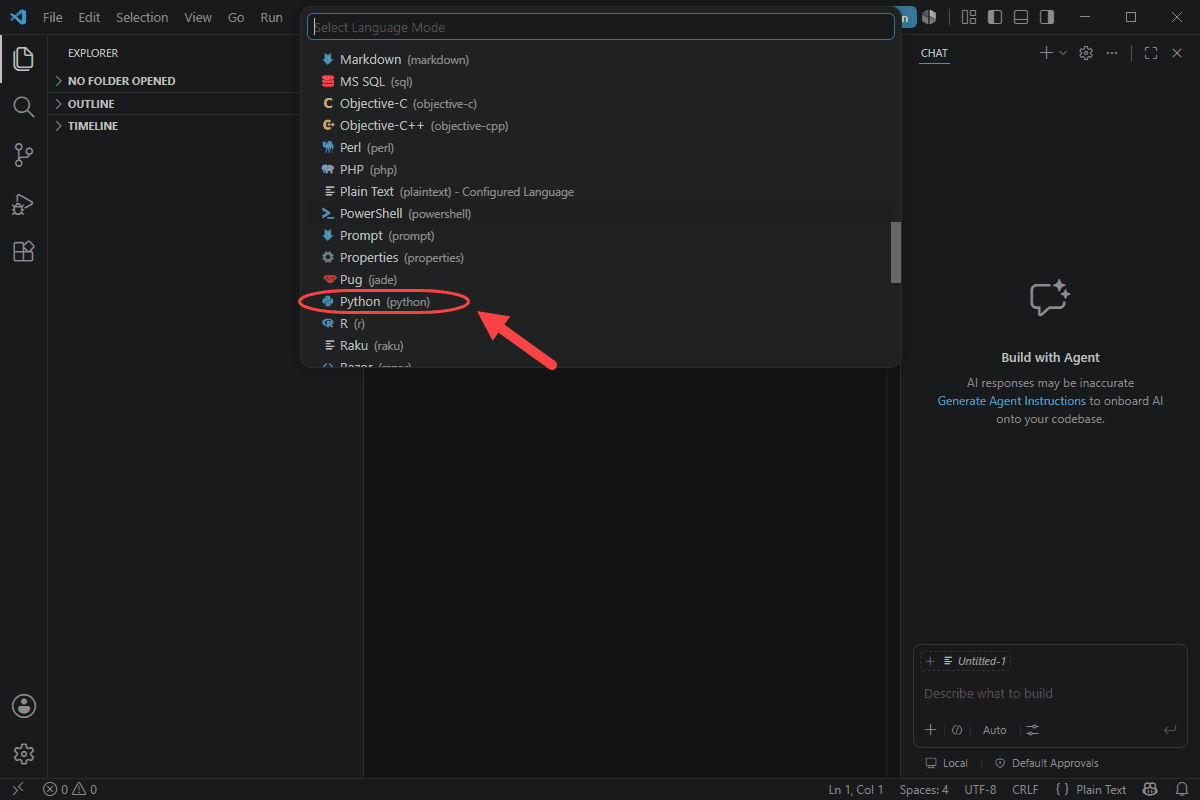Open the Accounts menu icon
1200x800 pixels.
click(24, 706)
